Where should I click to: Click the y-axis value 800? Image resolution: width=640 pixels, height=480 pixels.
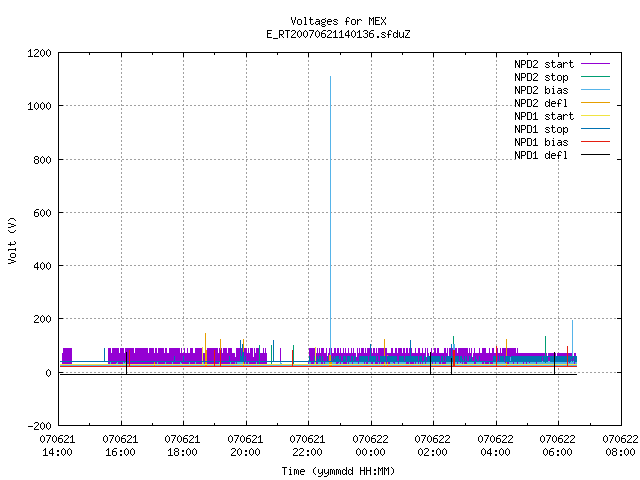42,160
